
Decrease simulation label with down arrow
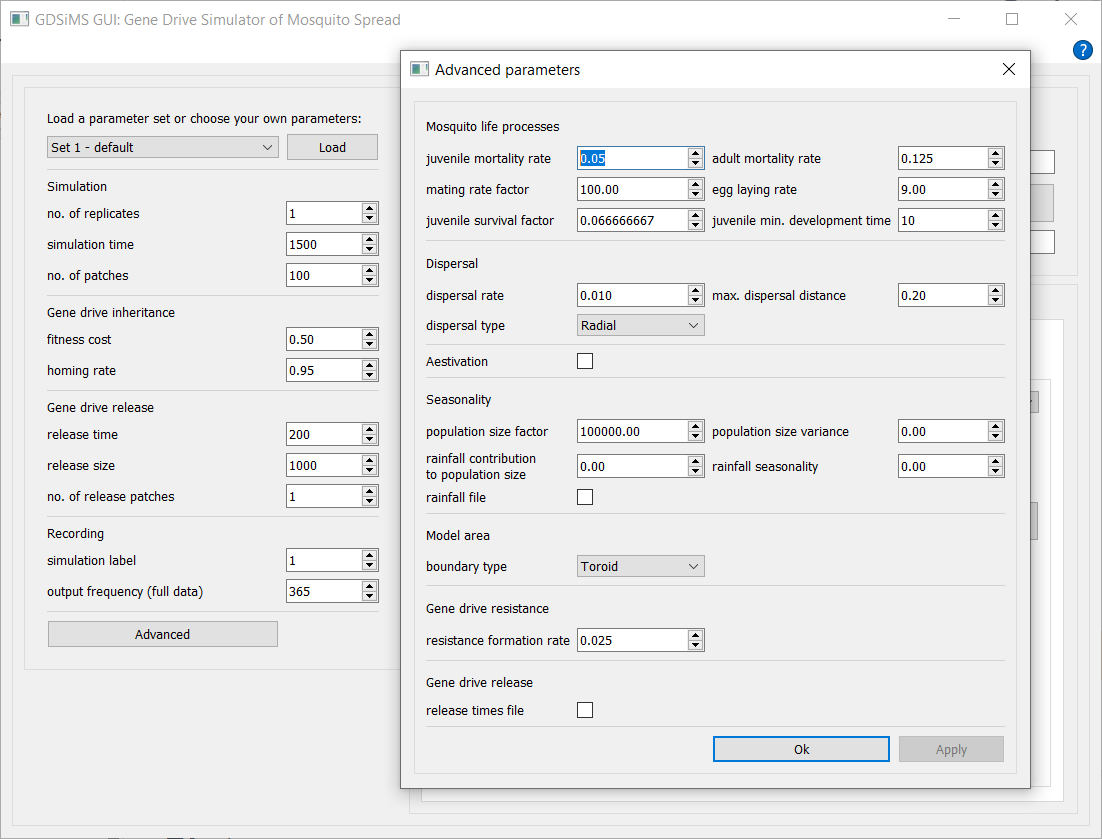(x=370, y=565)
